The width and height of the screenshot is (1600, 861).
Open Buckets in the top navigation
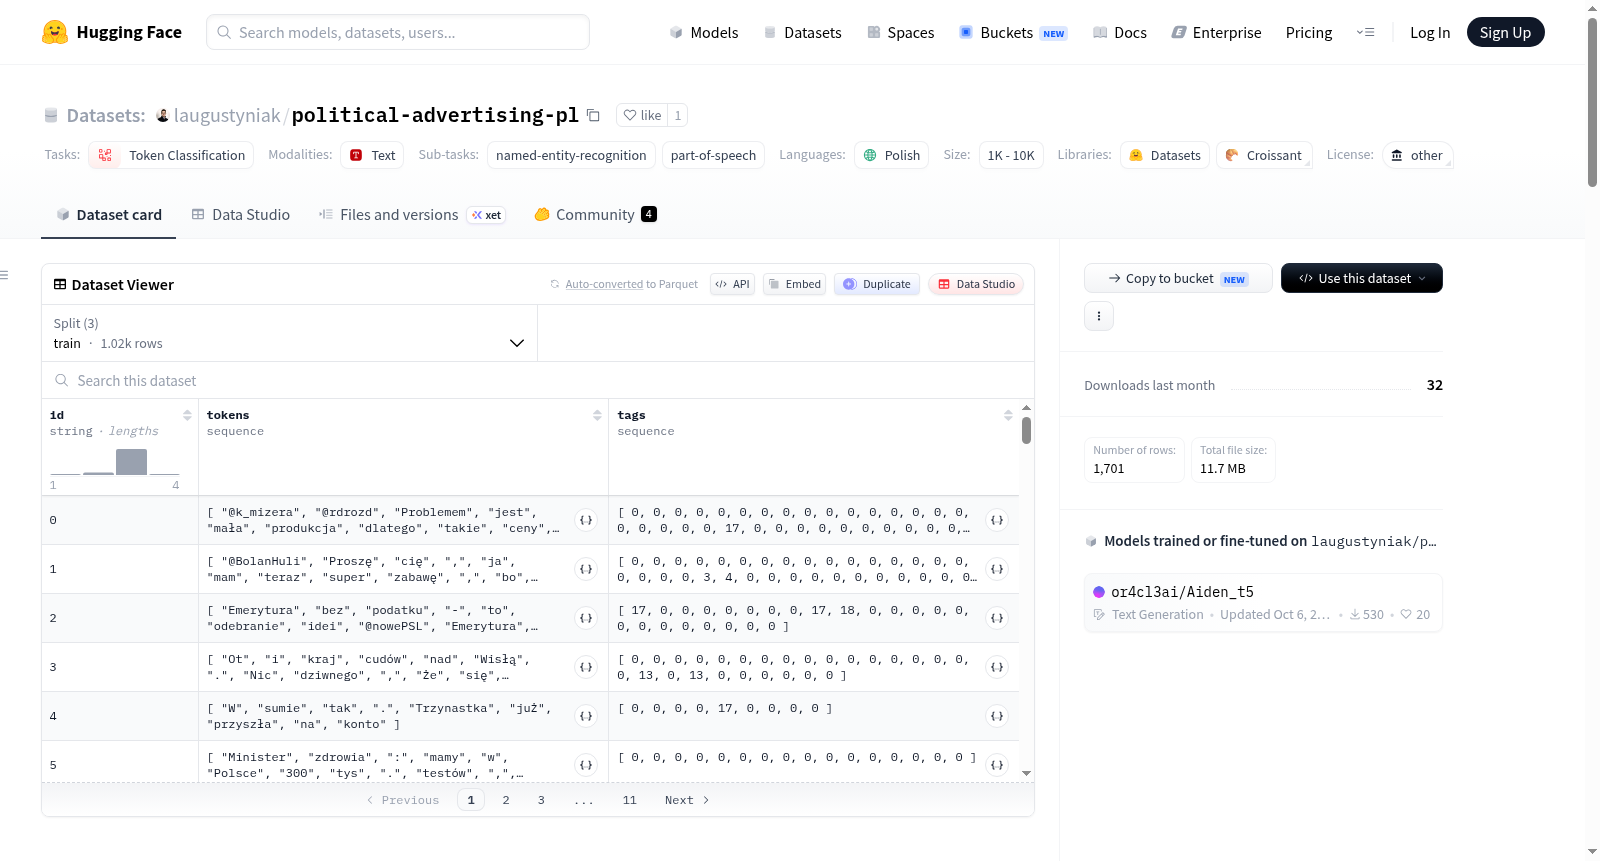(x=1013, y=33)
